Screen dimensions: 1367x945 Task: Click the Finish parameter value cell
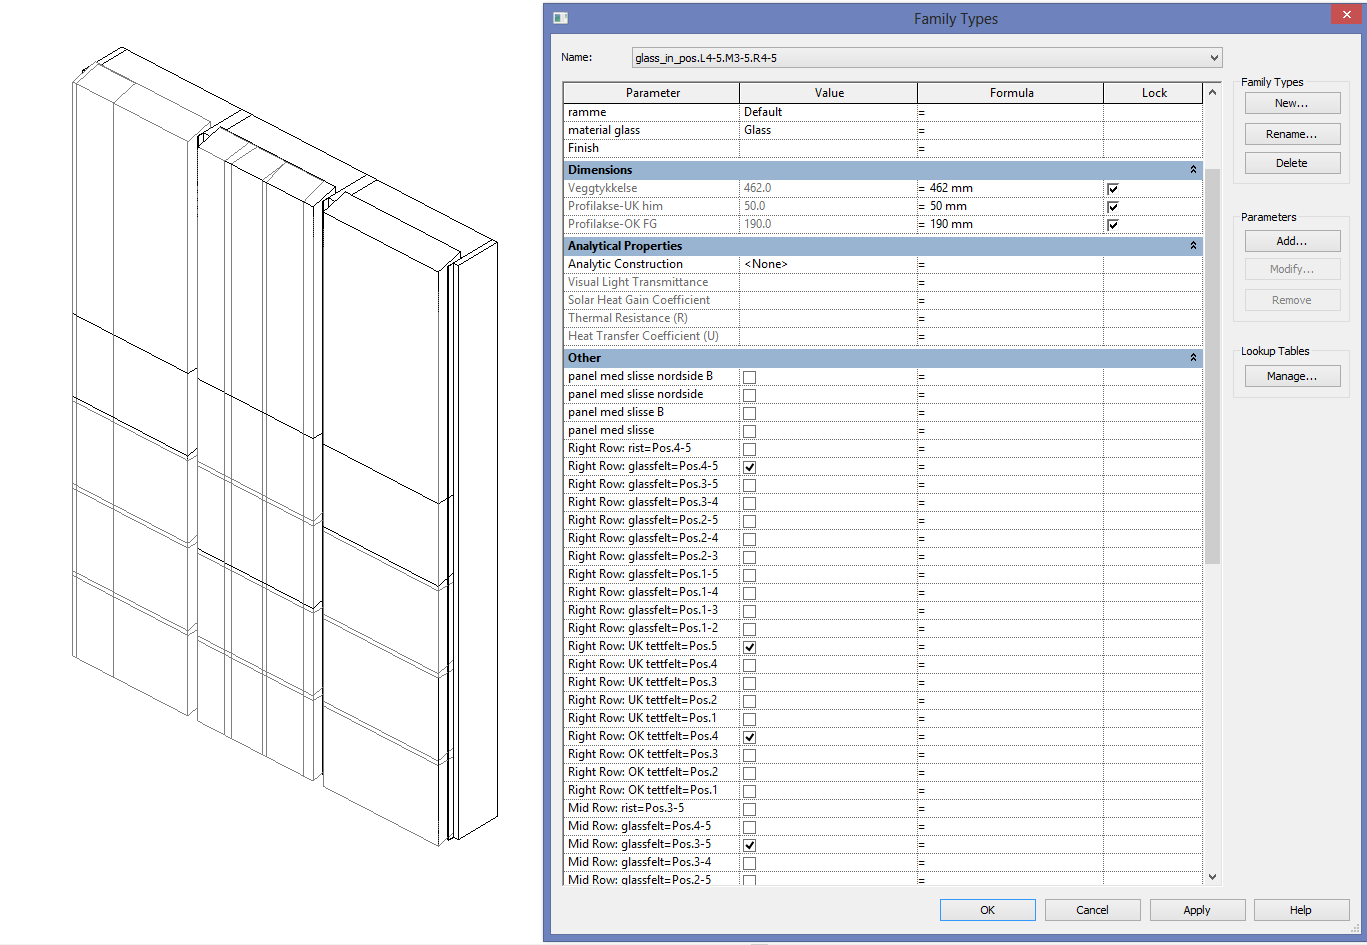point(828,148)
